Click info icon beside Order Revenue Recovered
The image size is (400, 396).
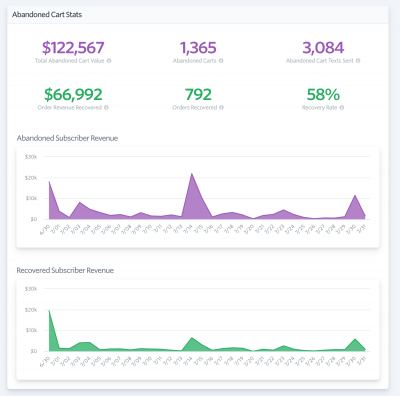[x=106, y=107]
